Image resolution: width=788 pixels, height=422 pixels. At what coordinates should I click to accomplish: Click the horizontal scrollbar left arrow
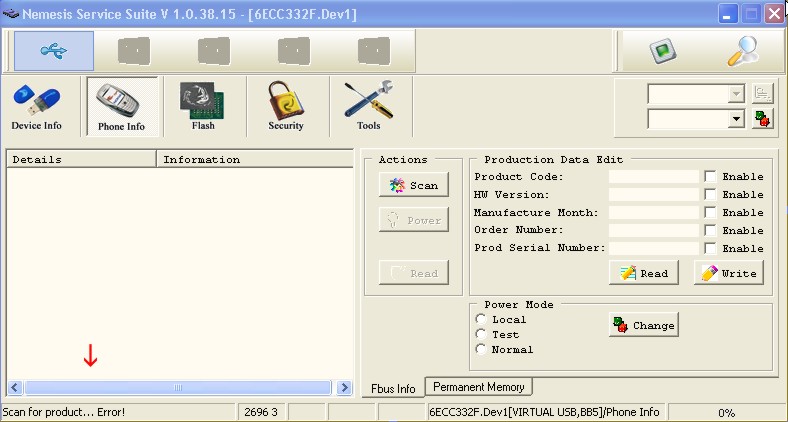(15, 387)
